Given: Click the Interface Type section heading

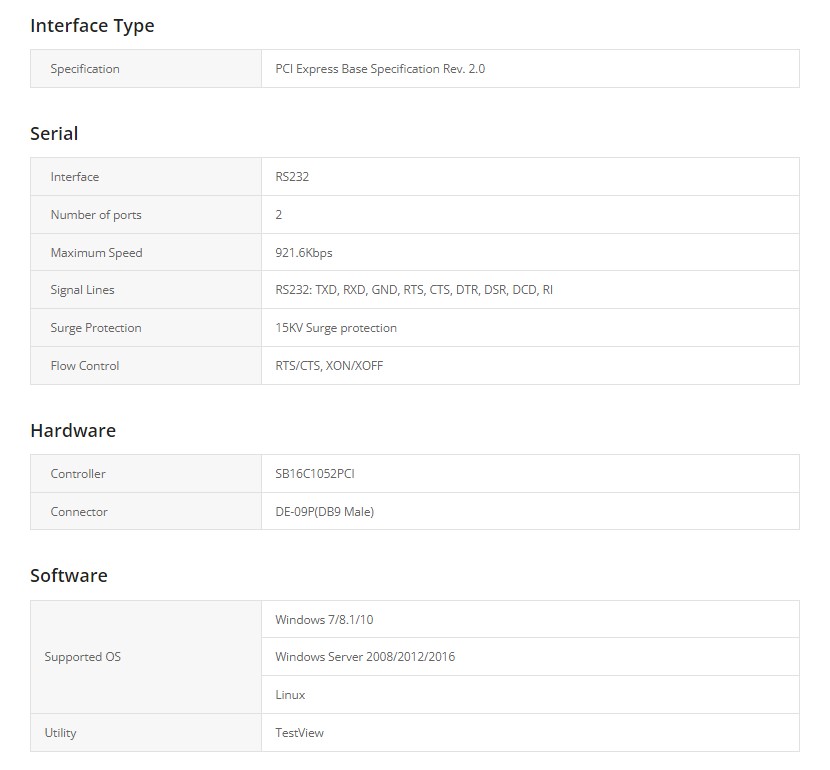Looking at the screenshot, I should tap(92, 26).
